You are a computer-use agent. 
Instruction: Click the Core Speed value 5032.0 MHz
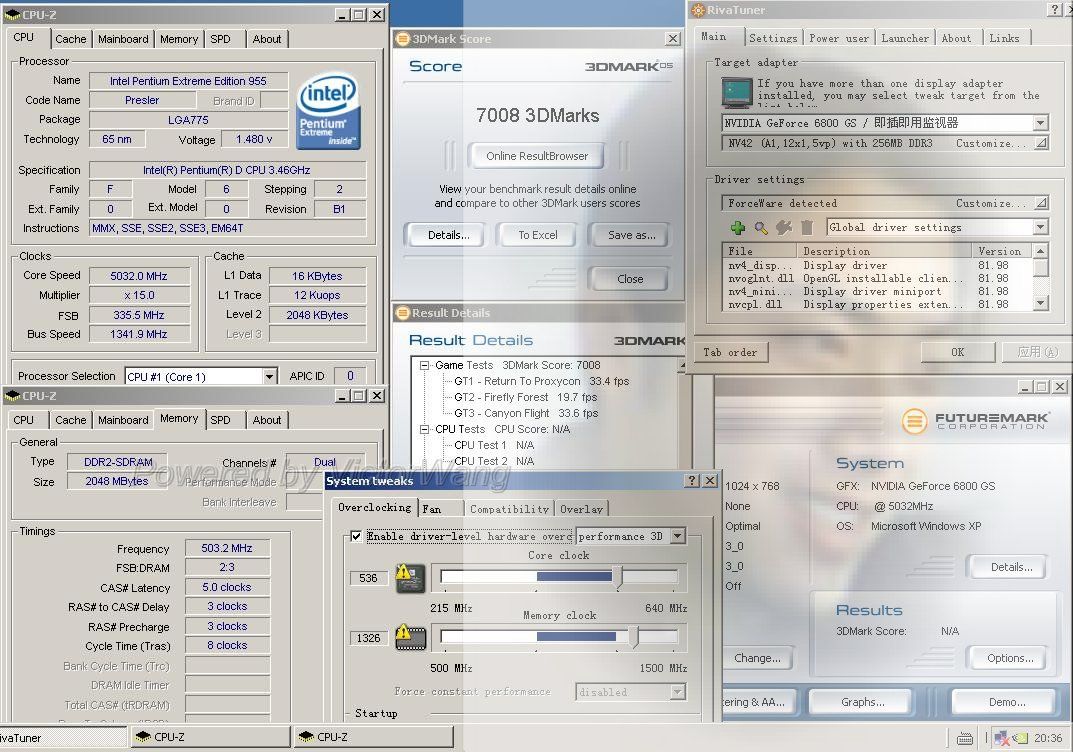coord(139,276)
